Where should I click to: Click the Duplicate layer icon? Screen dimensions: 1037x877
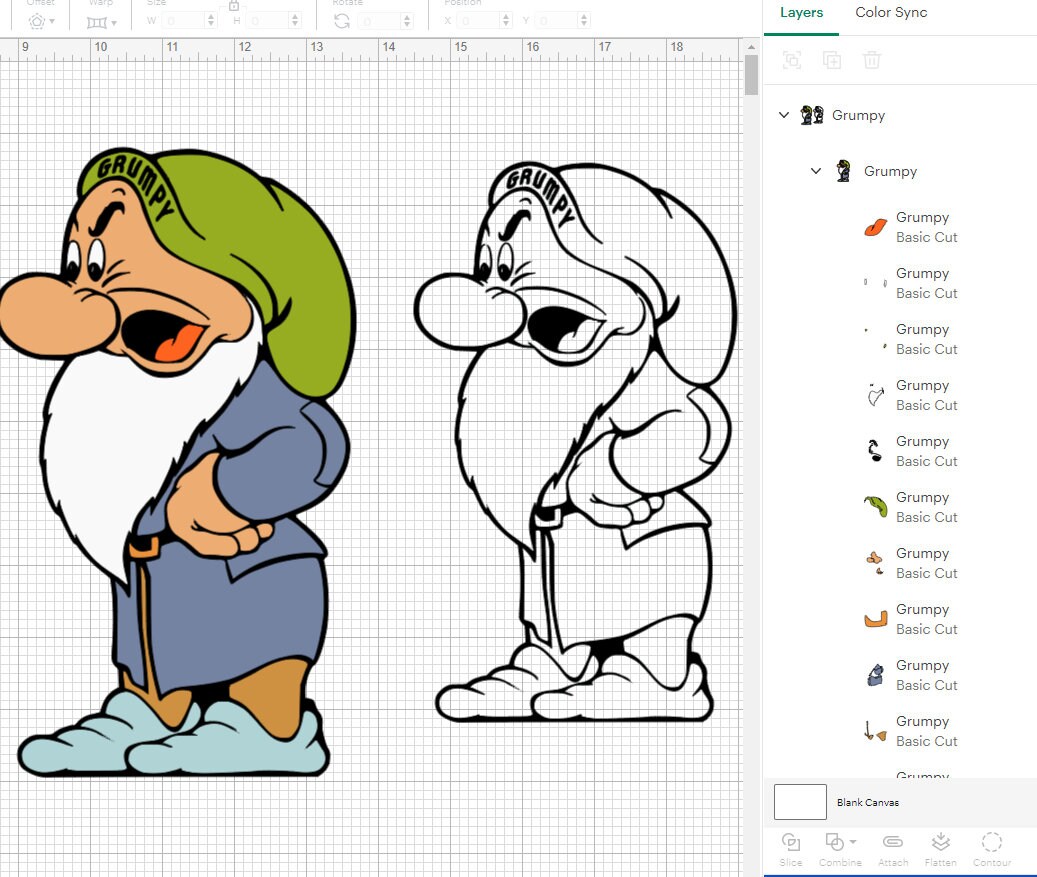(832, 60)
